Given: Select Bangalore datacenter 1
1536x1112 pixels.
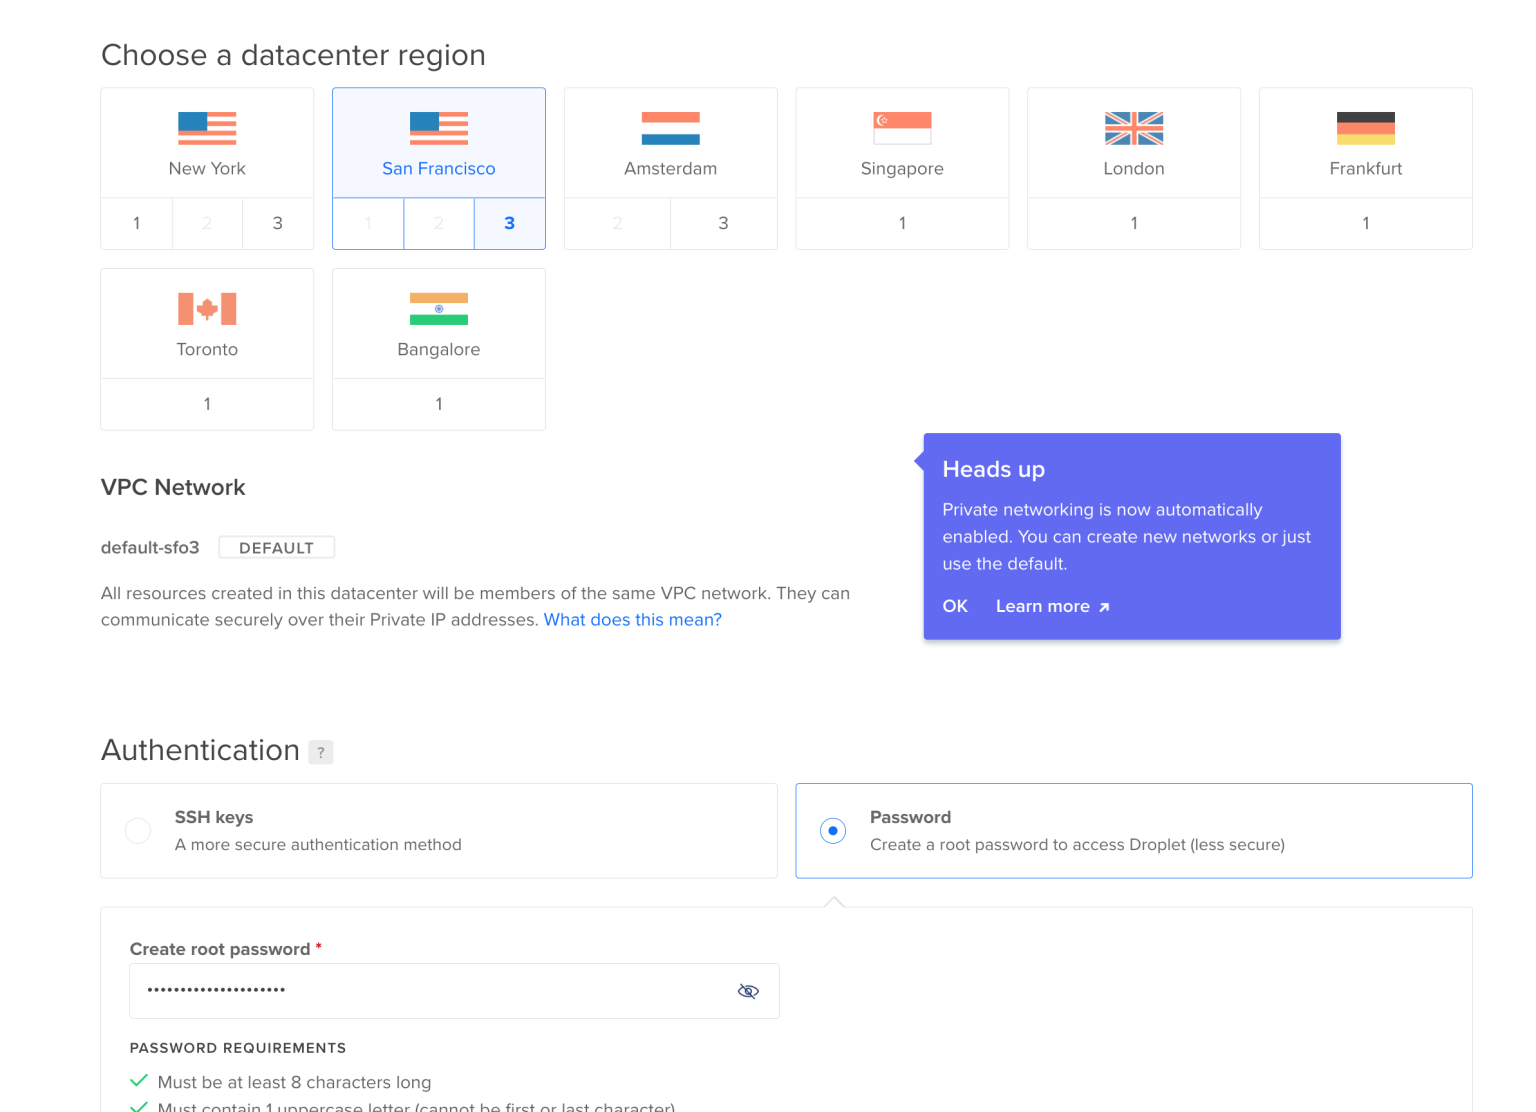Looking at the screenshot, I should coord(439,404).
